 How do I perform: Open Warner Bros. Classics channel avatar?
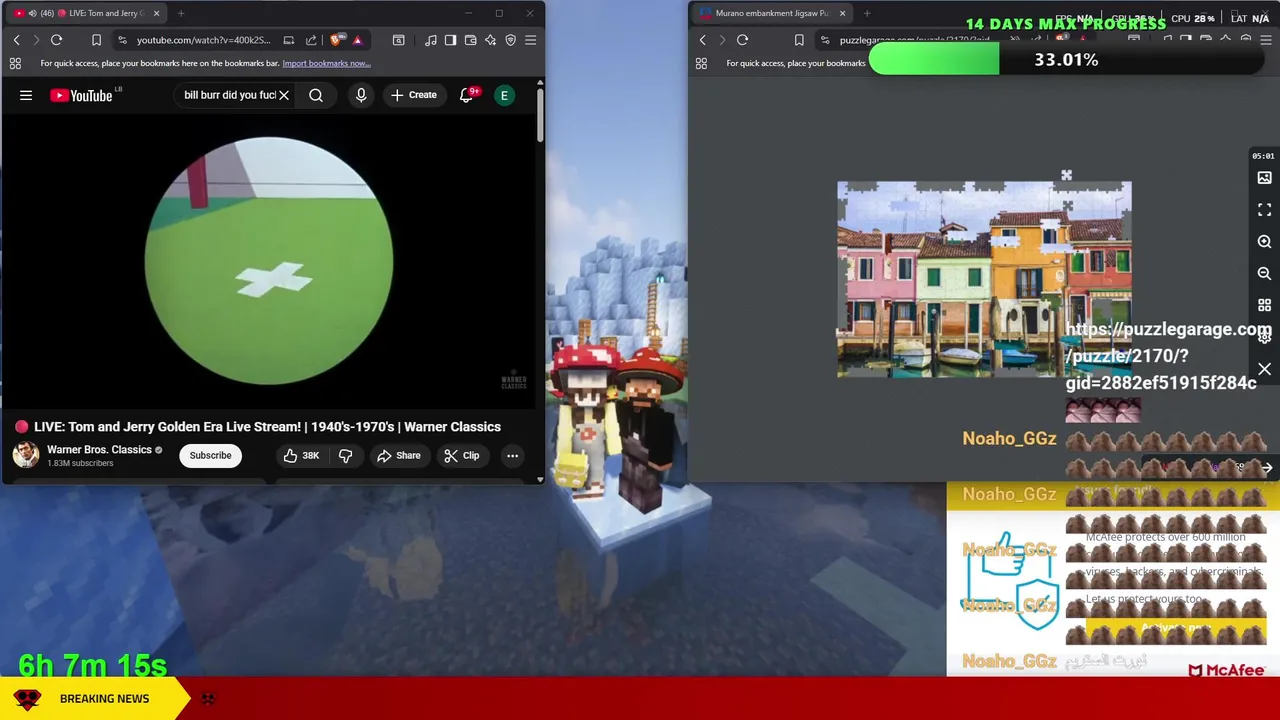(26, 455)
